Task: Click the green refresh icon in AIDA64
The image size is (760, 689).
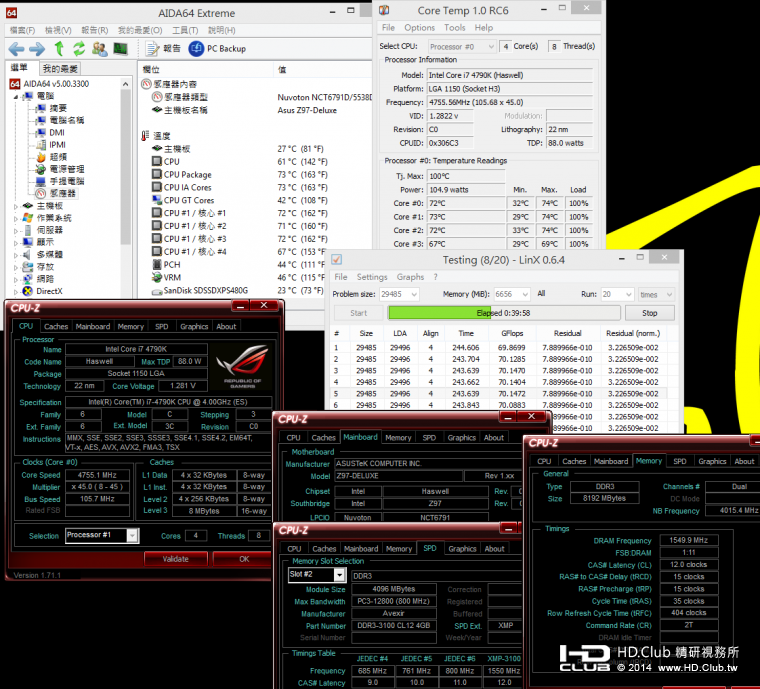Action: (79, 49)
